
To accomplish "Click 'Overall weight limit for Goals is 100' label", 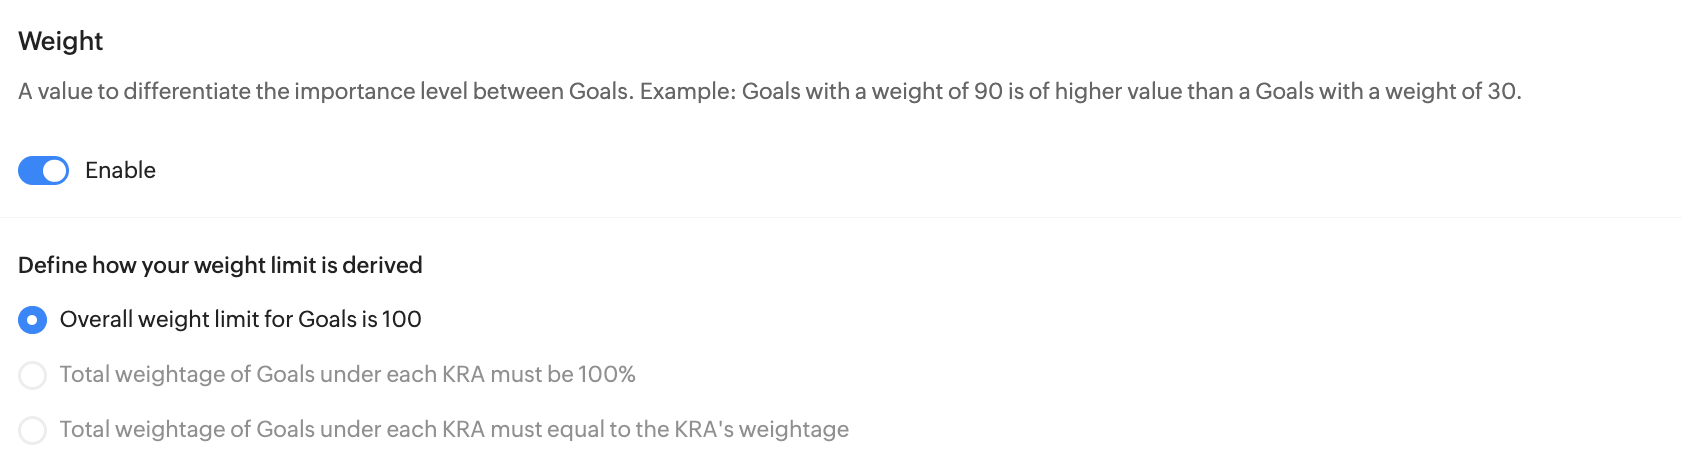I will [x=240, y=320].
